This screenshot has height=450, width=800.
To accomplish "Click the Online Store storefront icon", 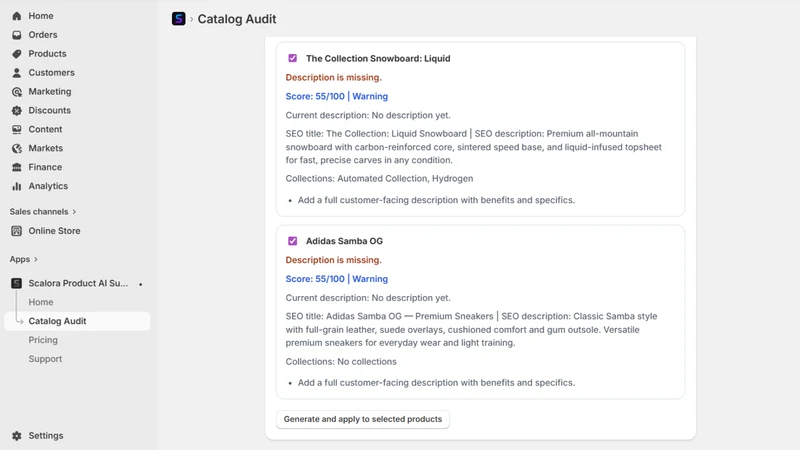I will coord(17,231).
